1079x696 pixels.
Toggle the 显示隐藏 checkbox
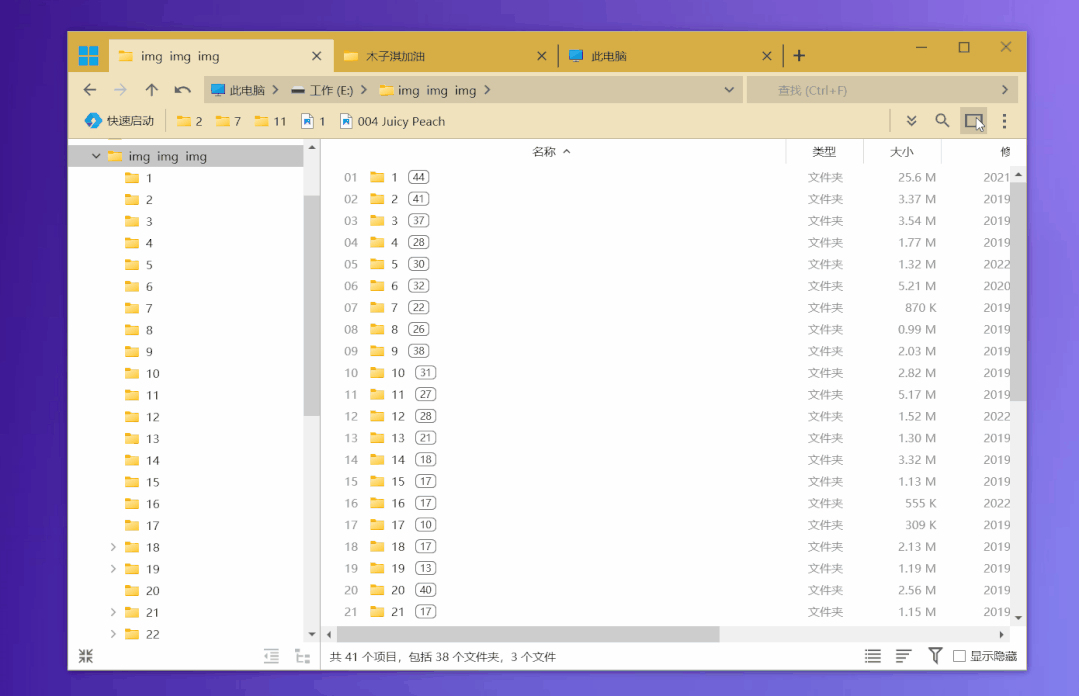pyautogui.click(x=959, y=656)
